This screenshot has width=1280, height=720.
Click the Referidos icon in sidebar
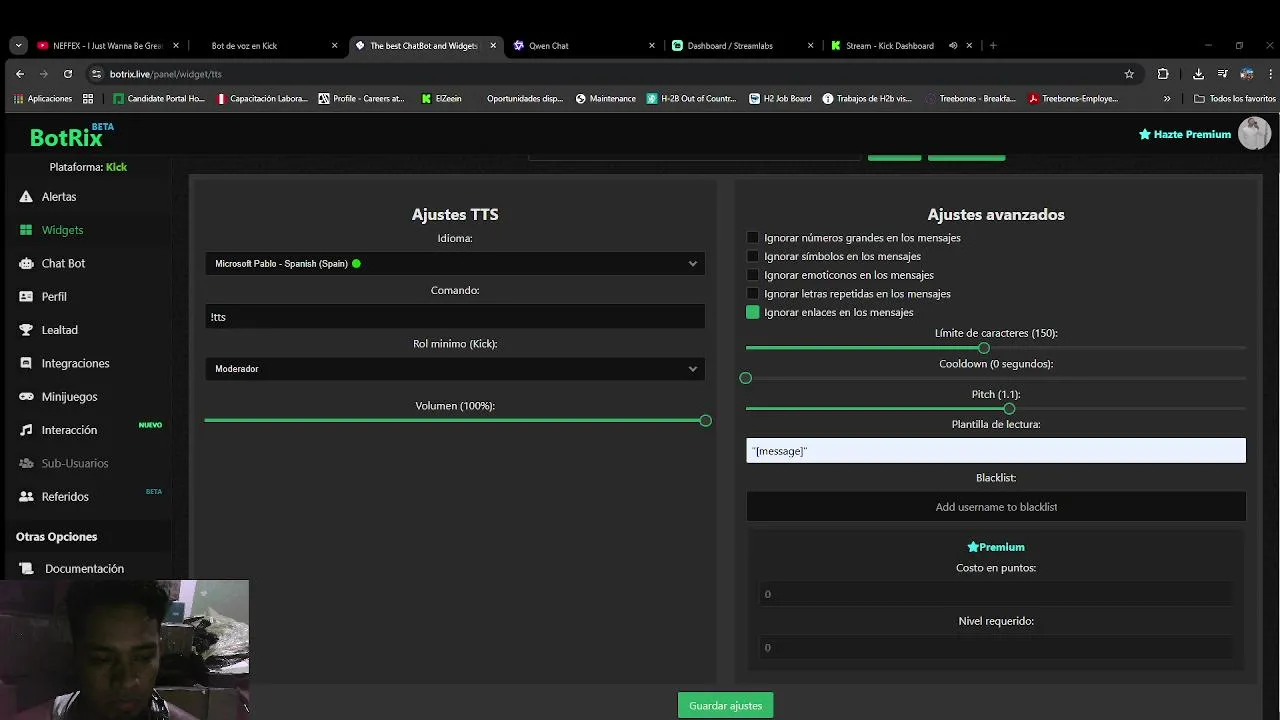[x=26, y=497]
